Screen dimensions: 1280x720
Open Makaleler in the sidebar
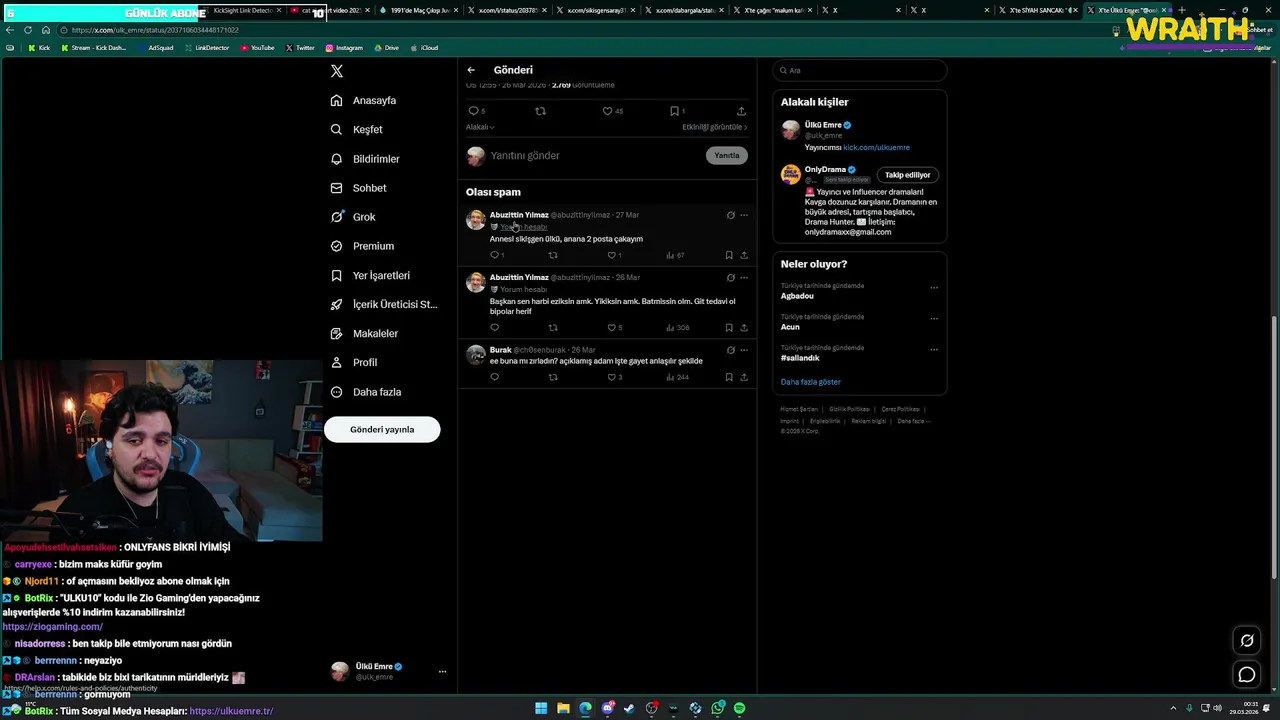364,333
